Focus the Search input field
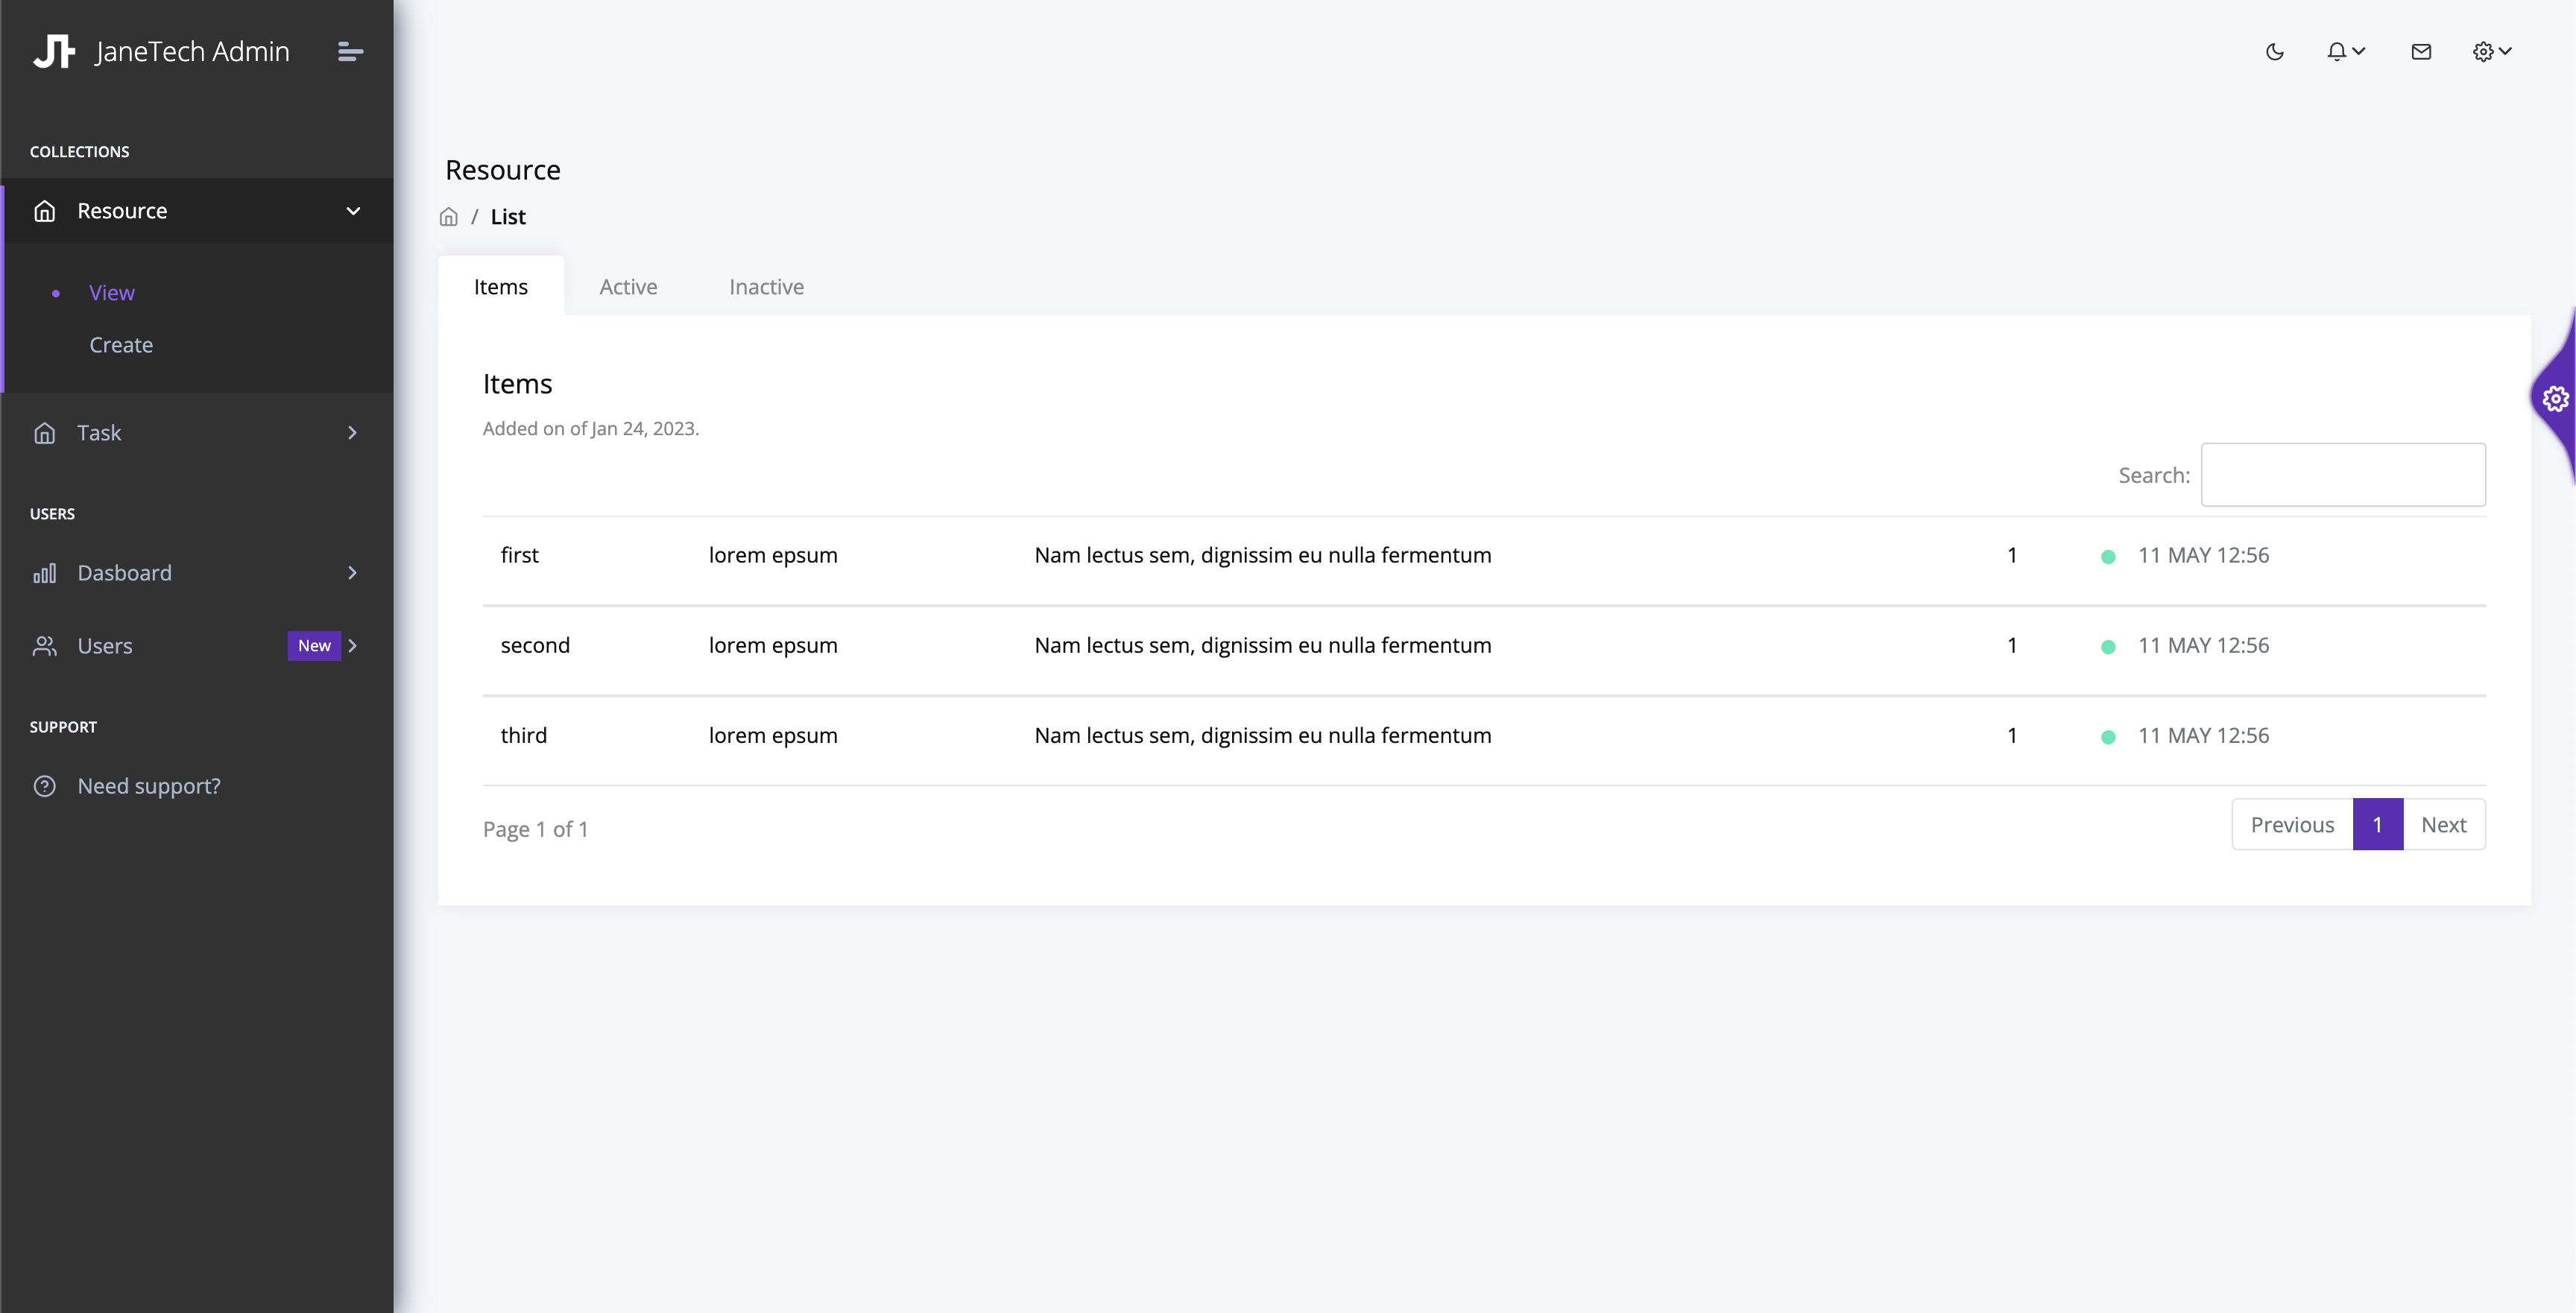The image size is (2576, 1313). tap(2342, 475)
